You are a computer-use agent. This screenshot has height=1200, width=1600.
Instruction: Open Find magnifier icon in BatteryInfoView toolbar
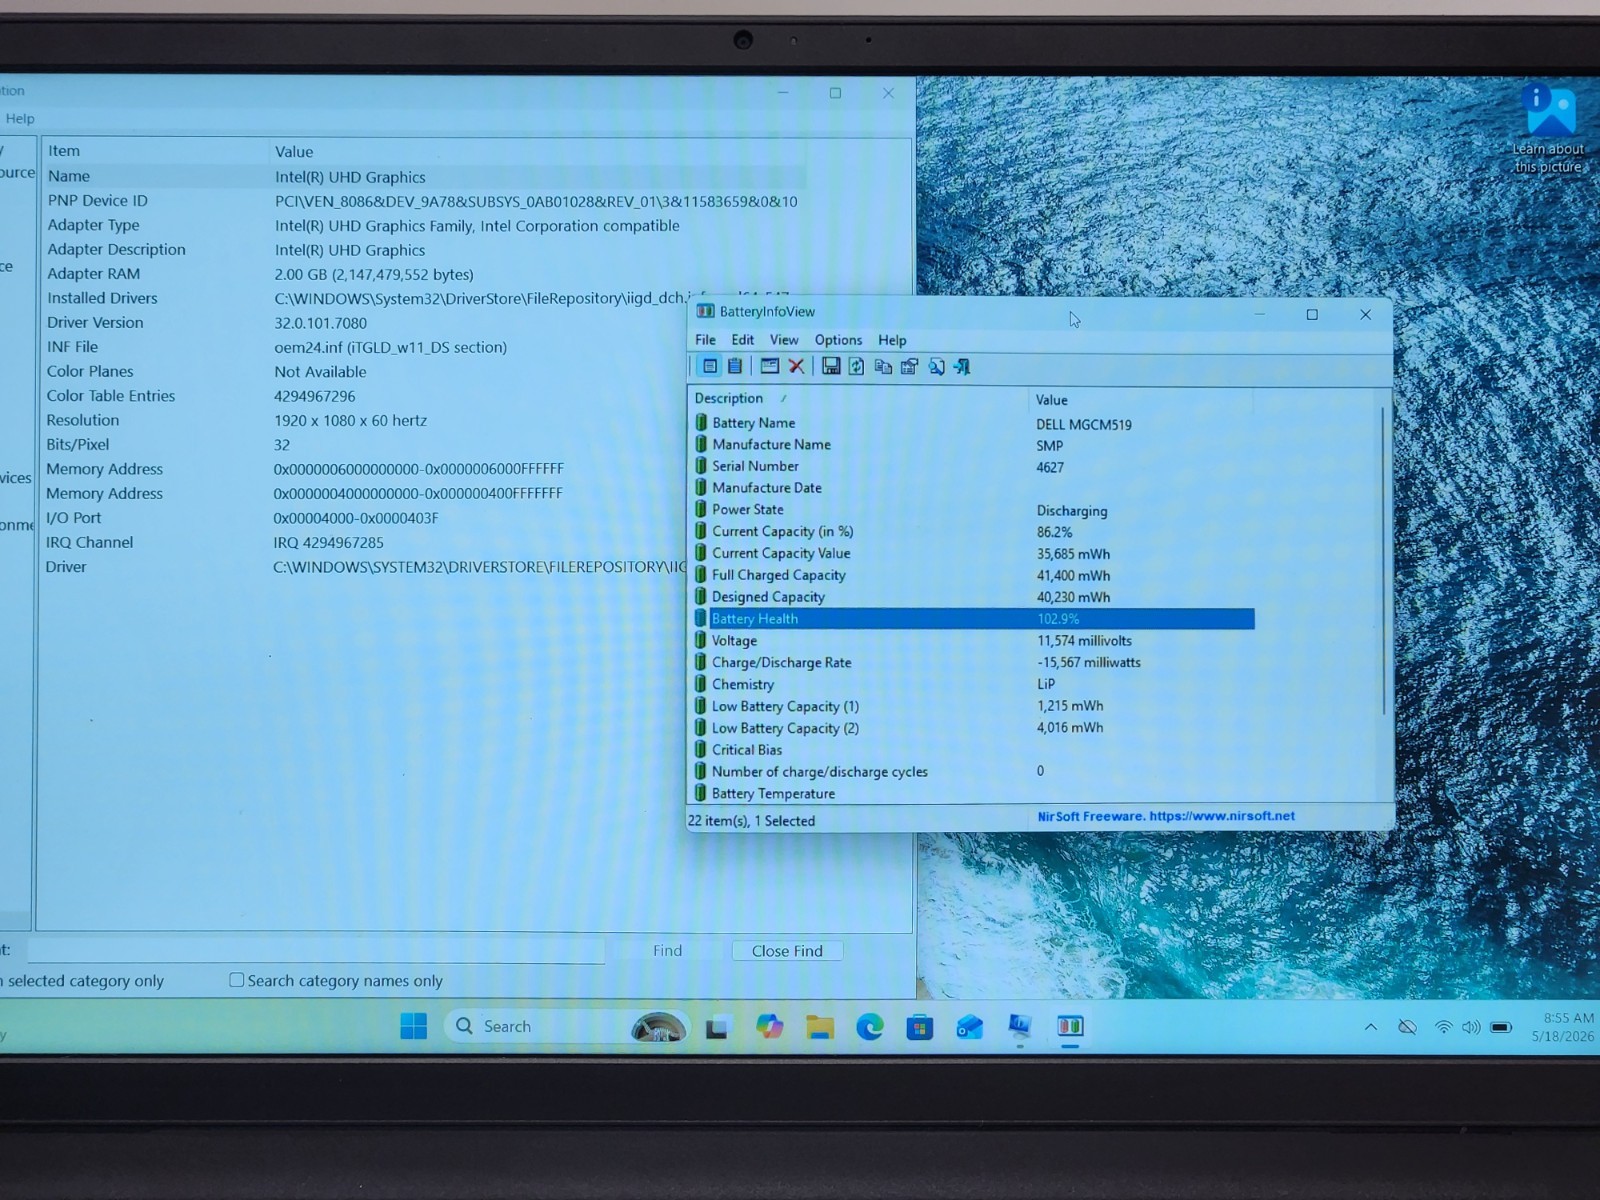[936, 366]
